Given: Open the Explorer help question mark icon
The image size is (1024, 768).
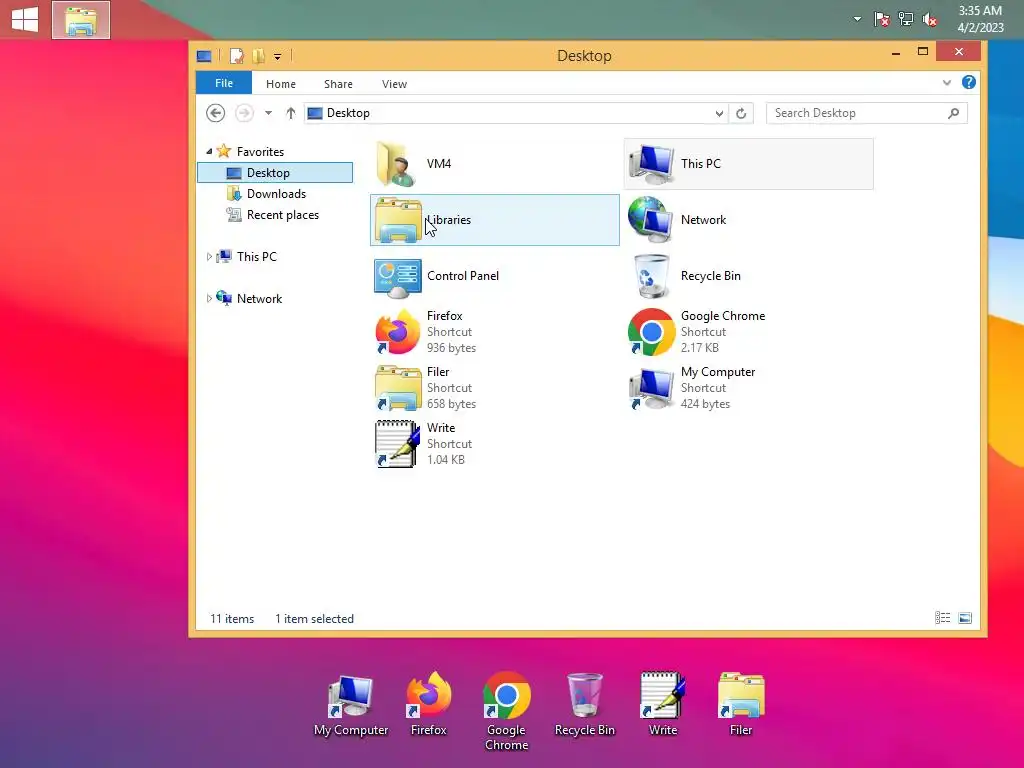Looking at the screenshot, I should pyautogui.click(x=968, y=82).
